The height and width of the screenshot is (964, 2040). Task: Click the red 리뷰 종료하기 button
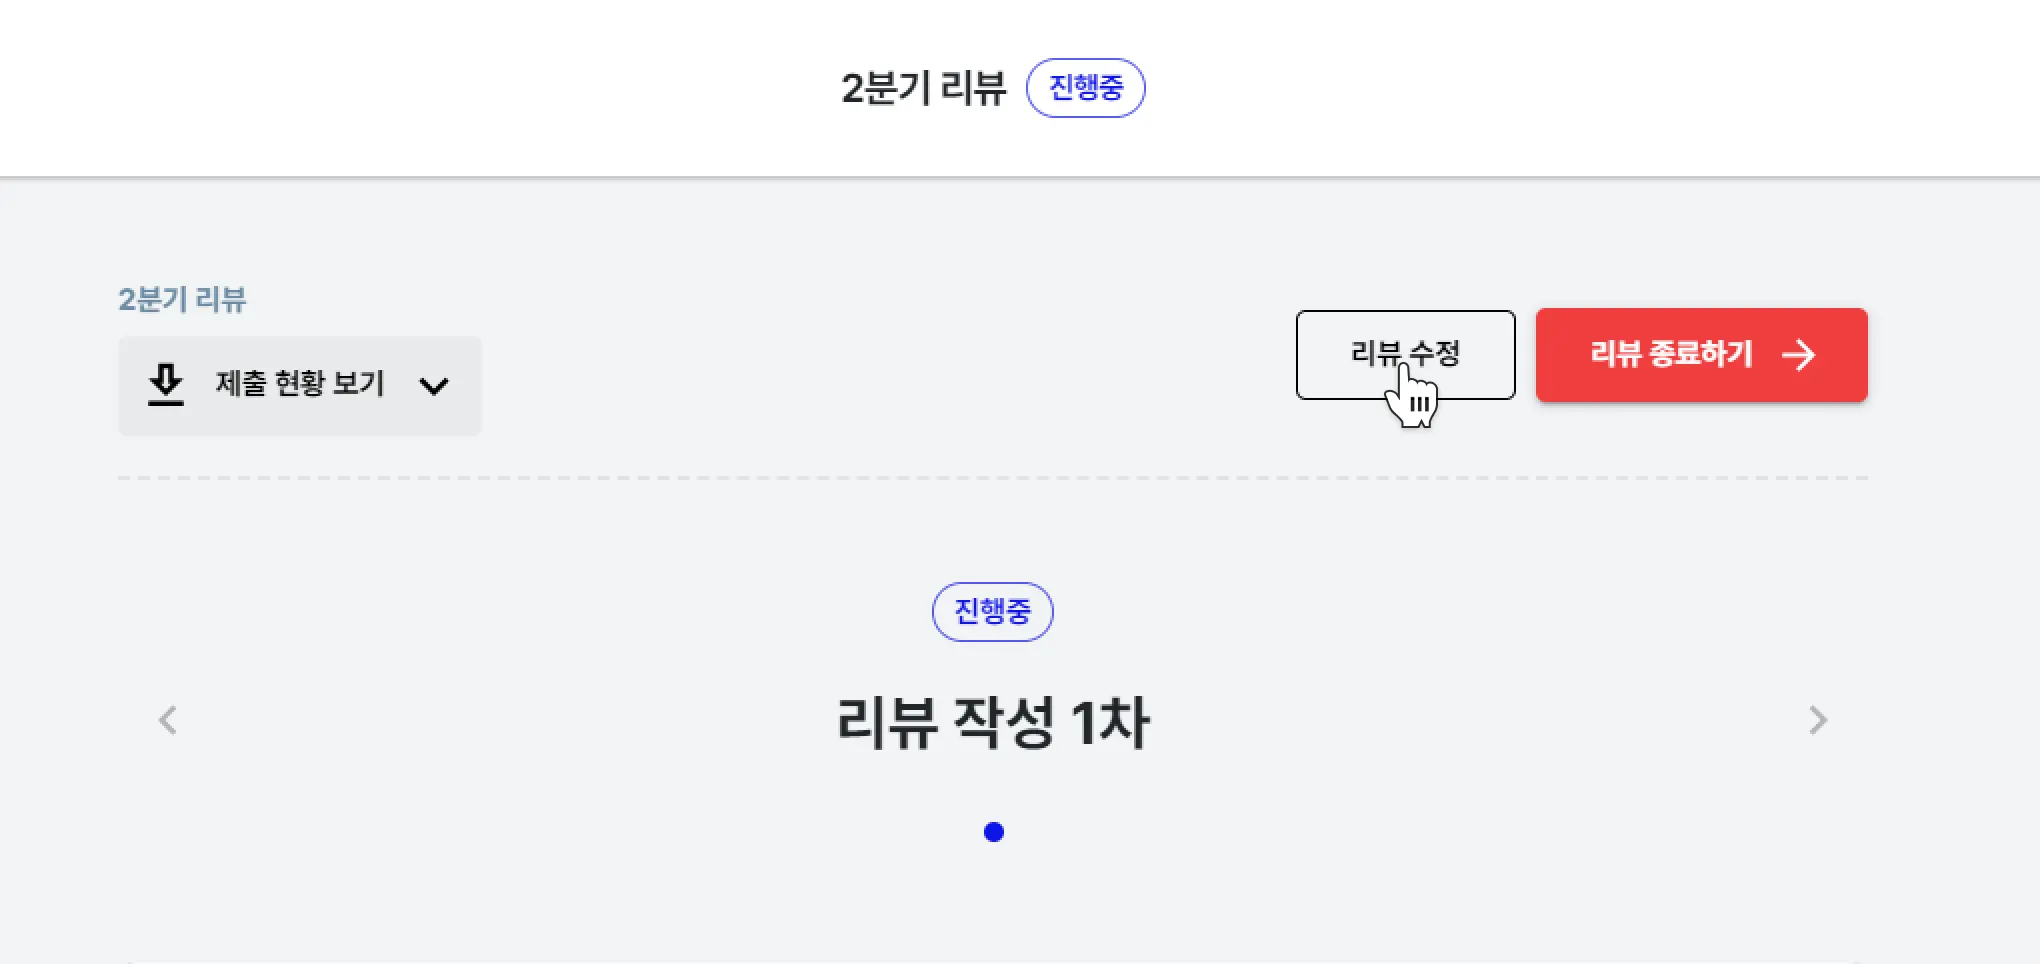1702,355
